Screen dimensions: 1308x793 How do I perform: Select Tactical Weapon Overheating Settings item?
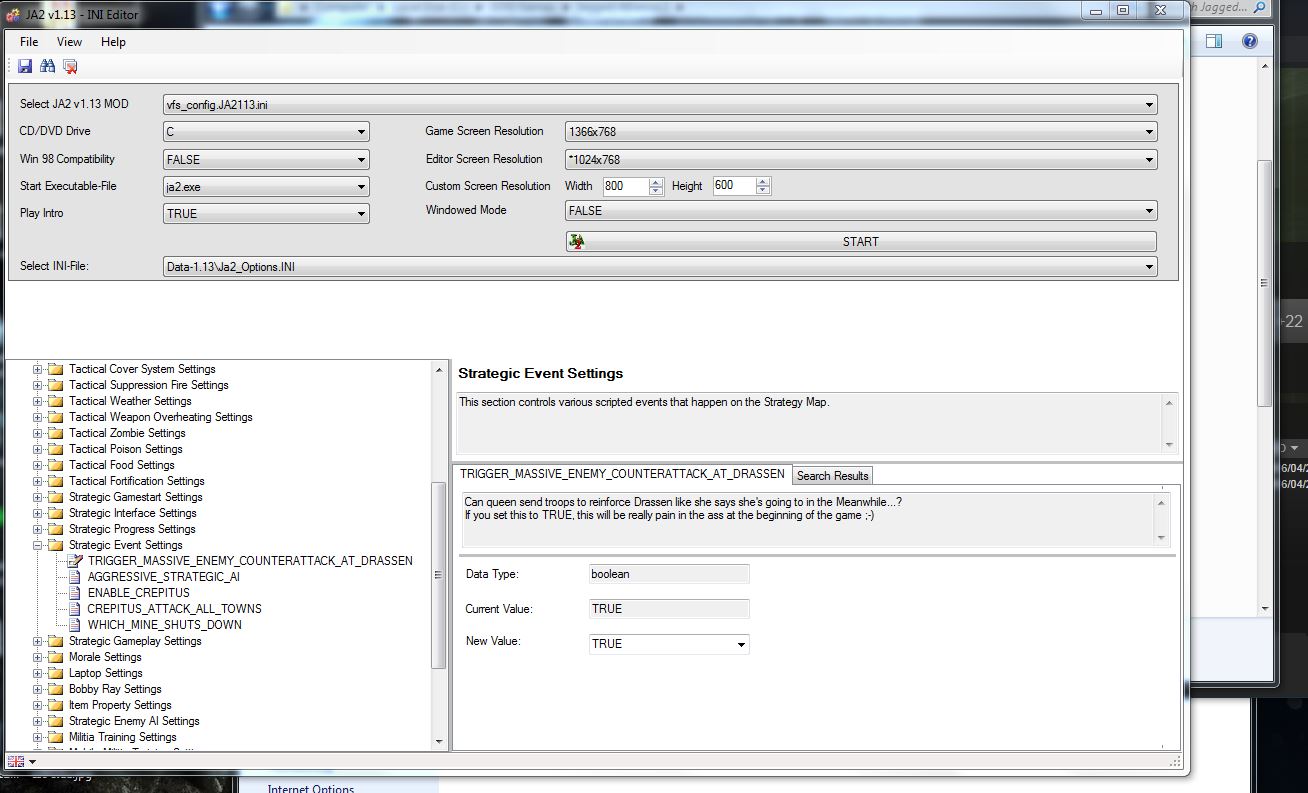tap(161, 417)
